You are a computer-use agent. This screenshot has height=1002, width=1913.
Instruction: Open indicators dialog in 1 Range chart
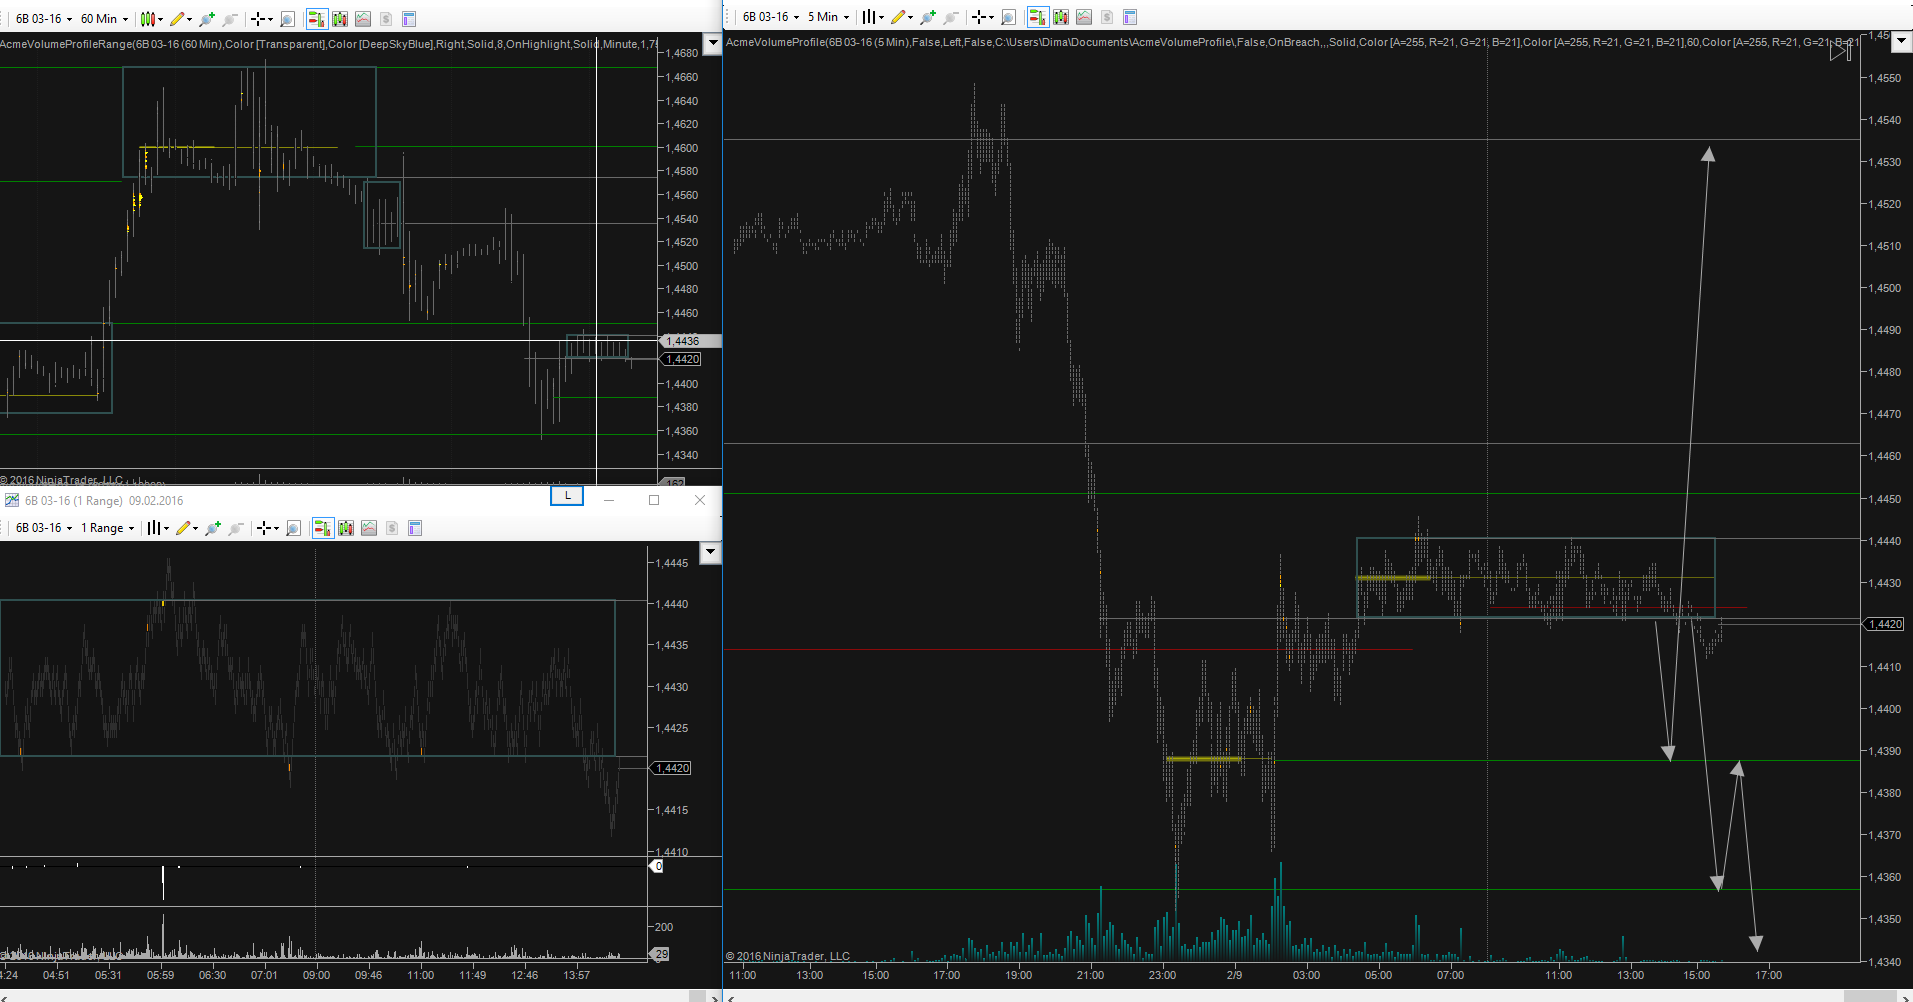(x=369, y=528)
